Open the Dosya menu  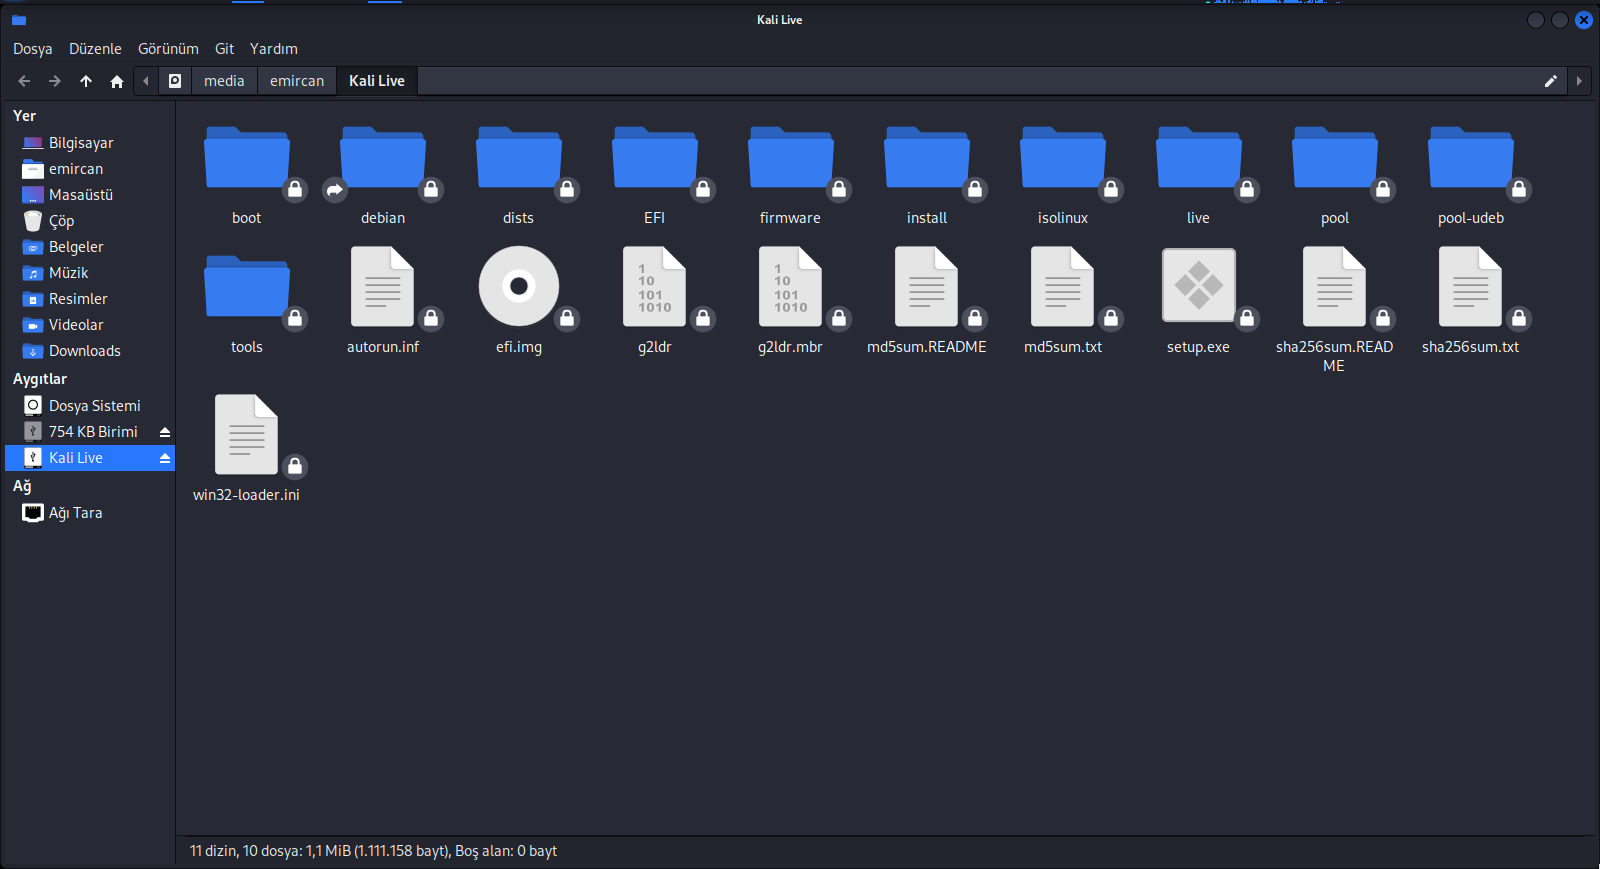pyautogui.click(x=33, y=49)
